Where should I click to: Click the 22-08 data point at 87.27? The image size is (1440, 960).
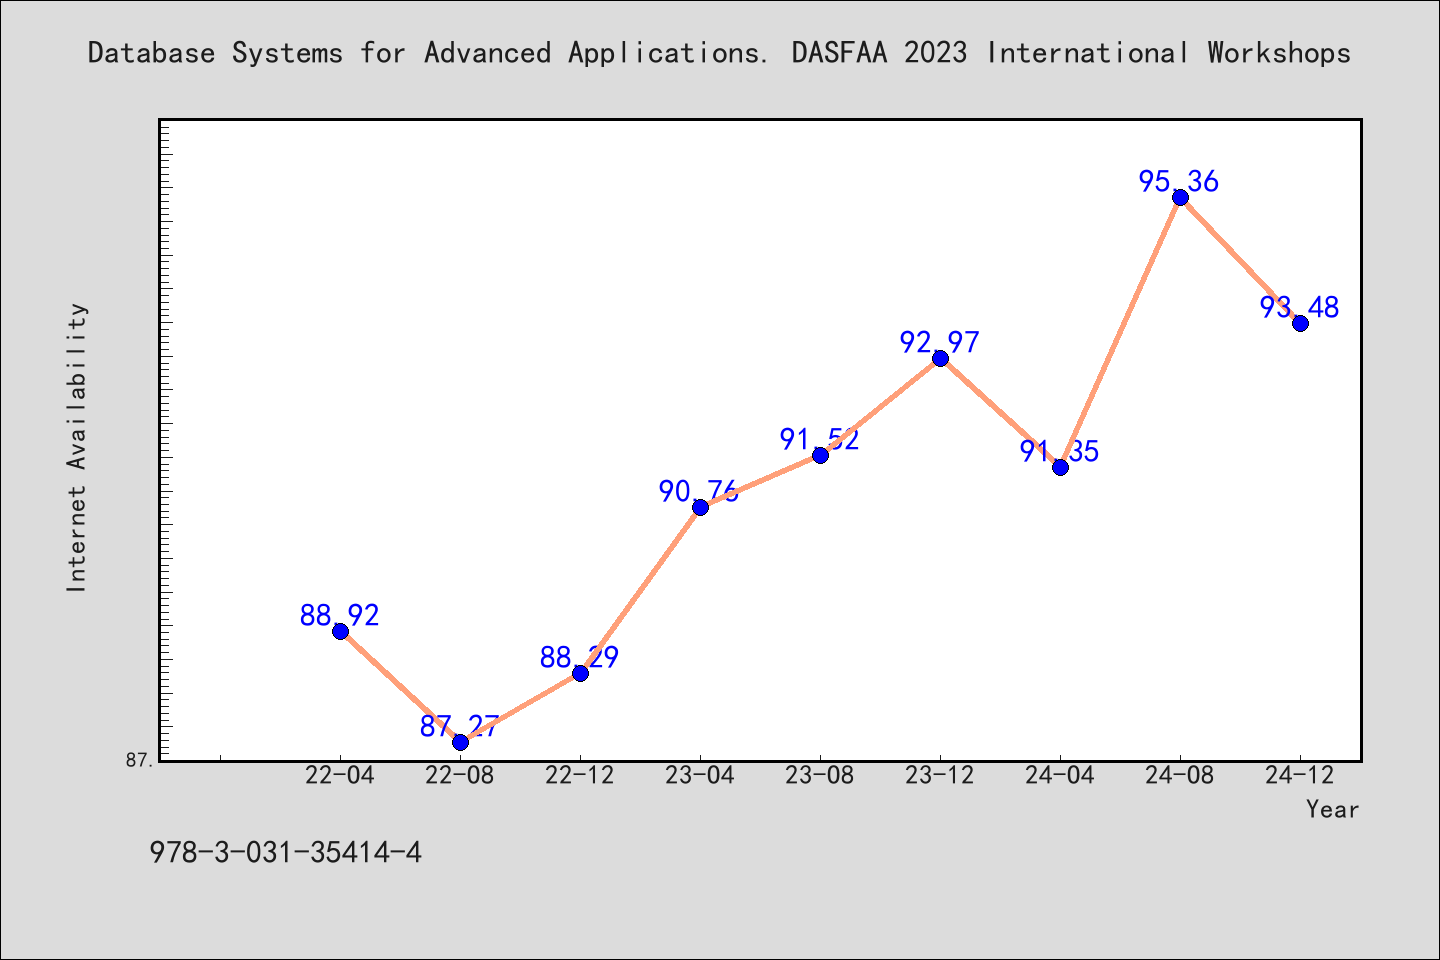pyautogui.click(x=460, y=742)
